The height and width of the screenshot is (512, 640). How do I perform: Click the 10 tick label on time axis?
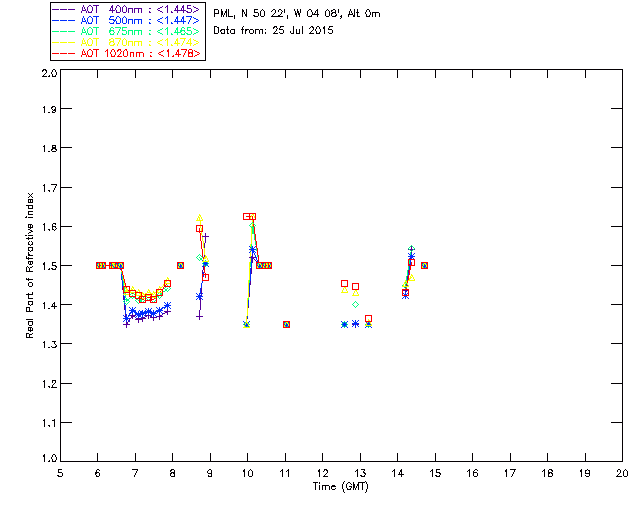(x=247, y=473)
